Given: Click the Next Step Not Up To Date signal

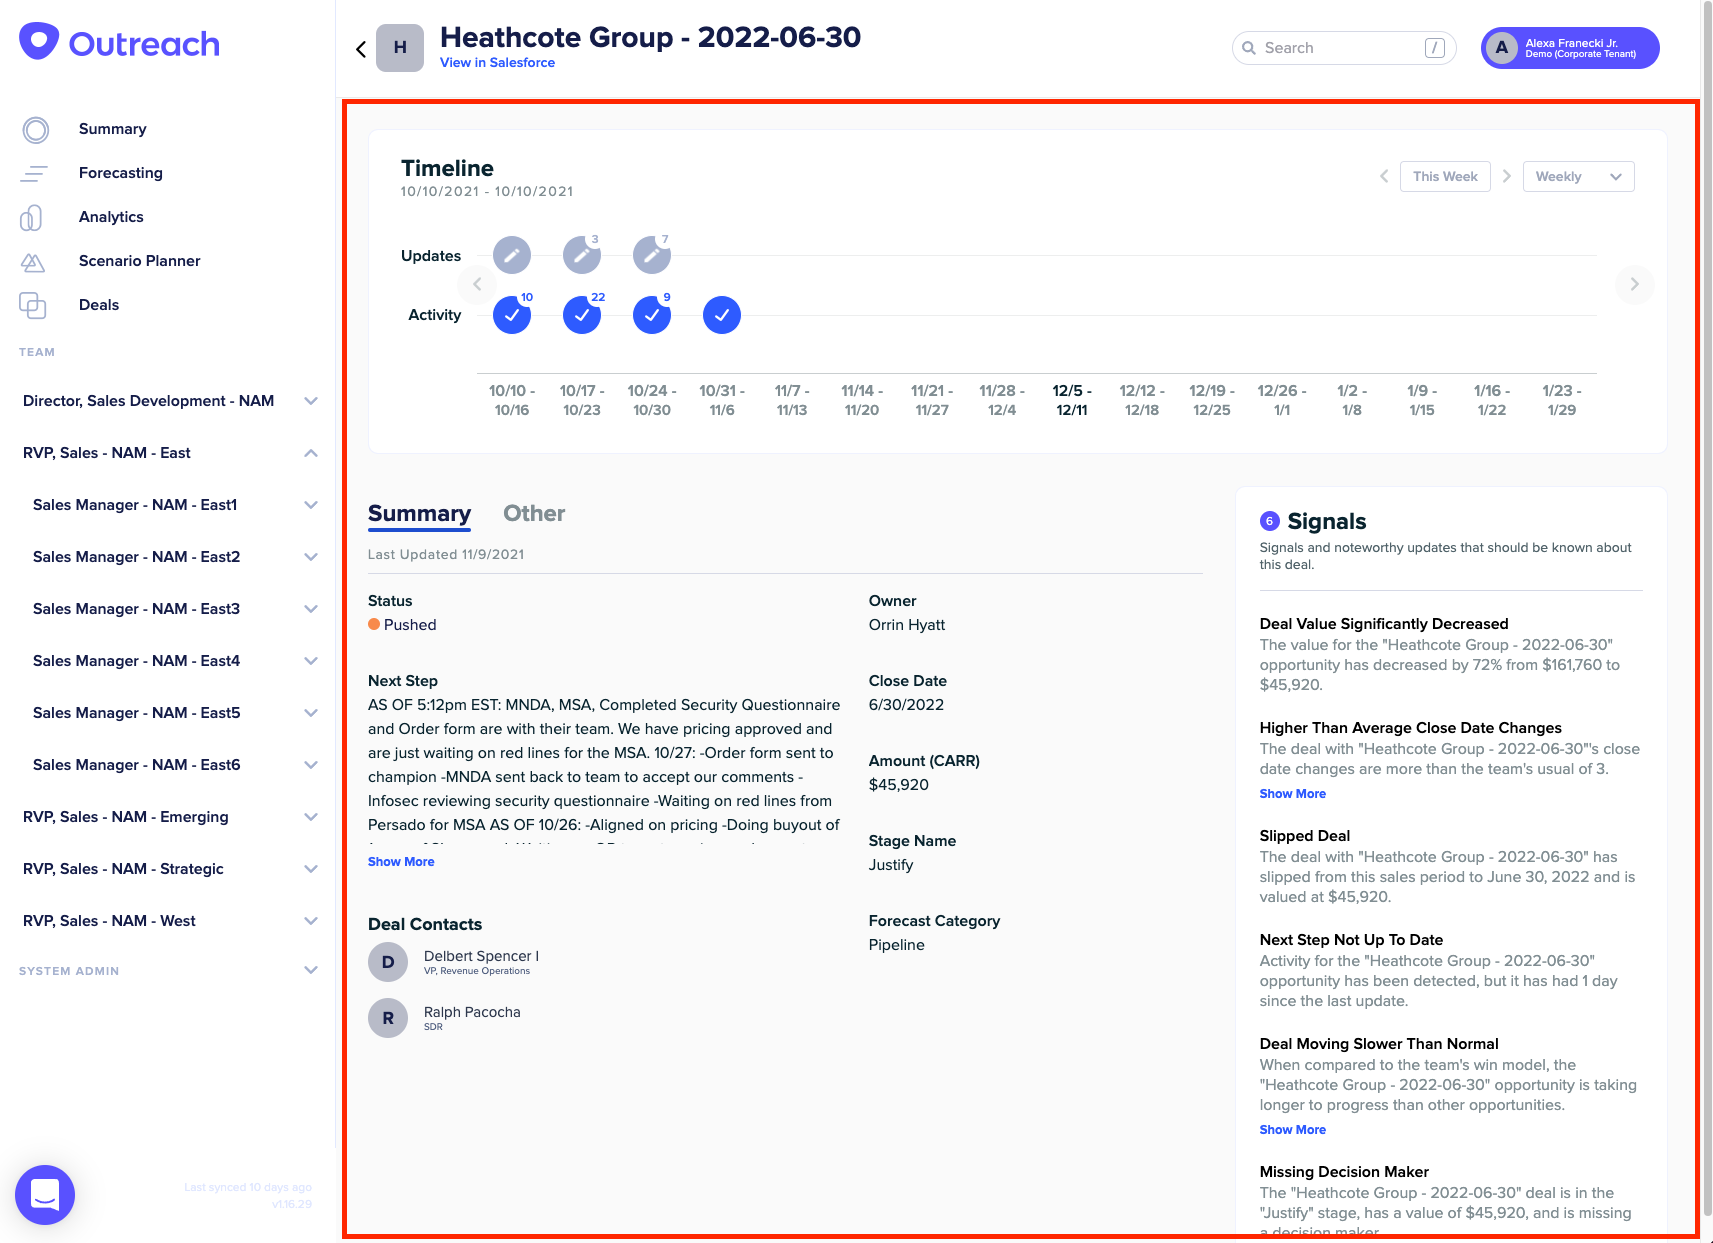Looking at the screenshot, I should pos(1351,940).
